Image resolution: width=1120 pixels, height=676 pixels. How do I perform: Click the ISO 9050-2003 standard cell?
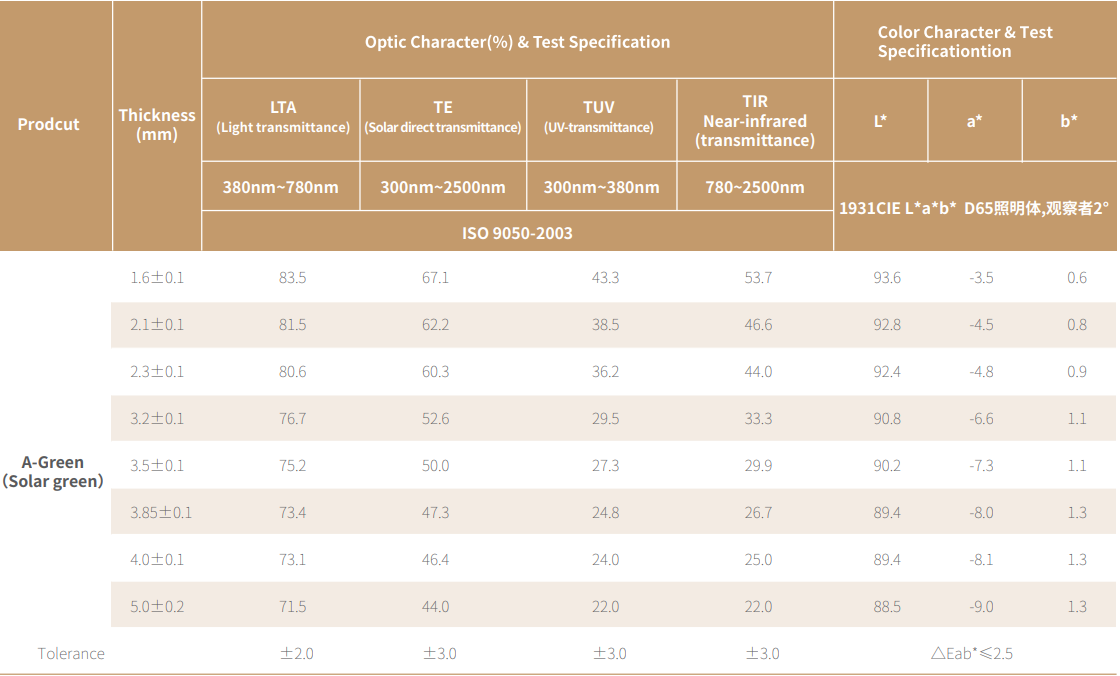[x=517, y=233]
